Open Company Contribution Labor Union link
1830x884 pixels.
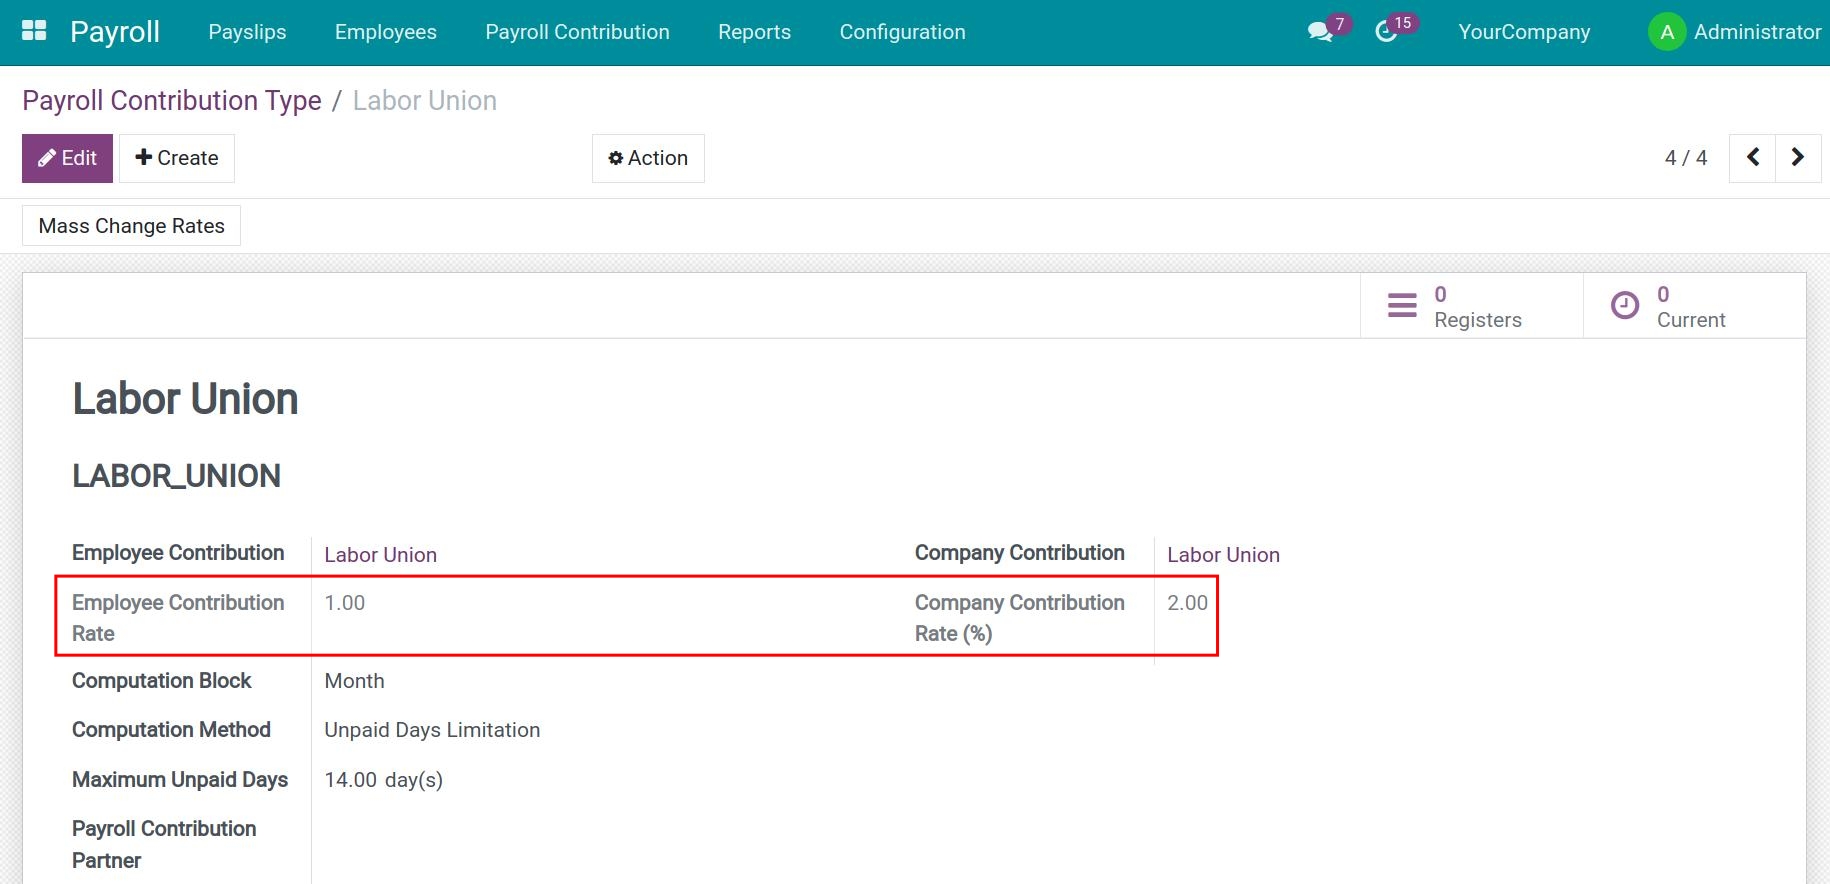(1223, 555)
